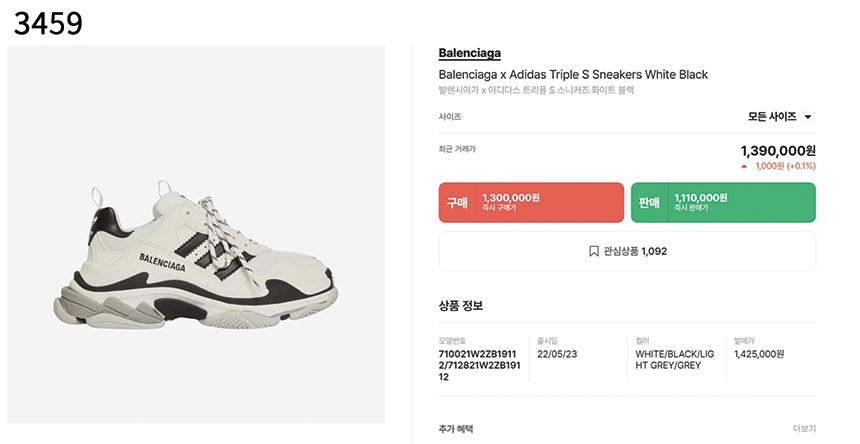Click the 3459 number at top left
Viewport: 860px width, 444px height.
pyautogui.click(x=47, y=22)
